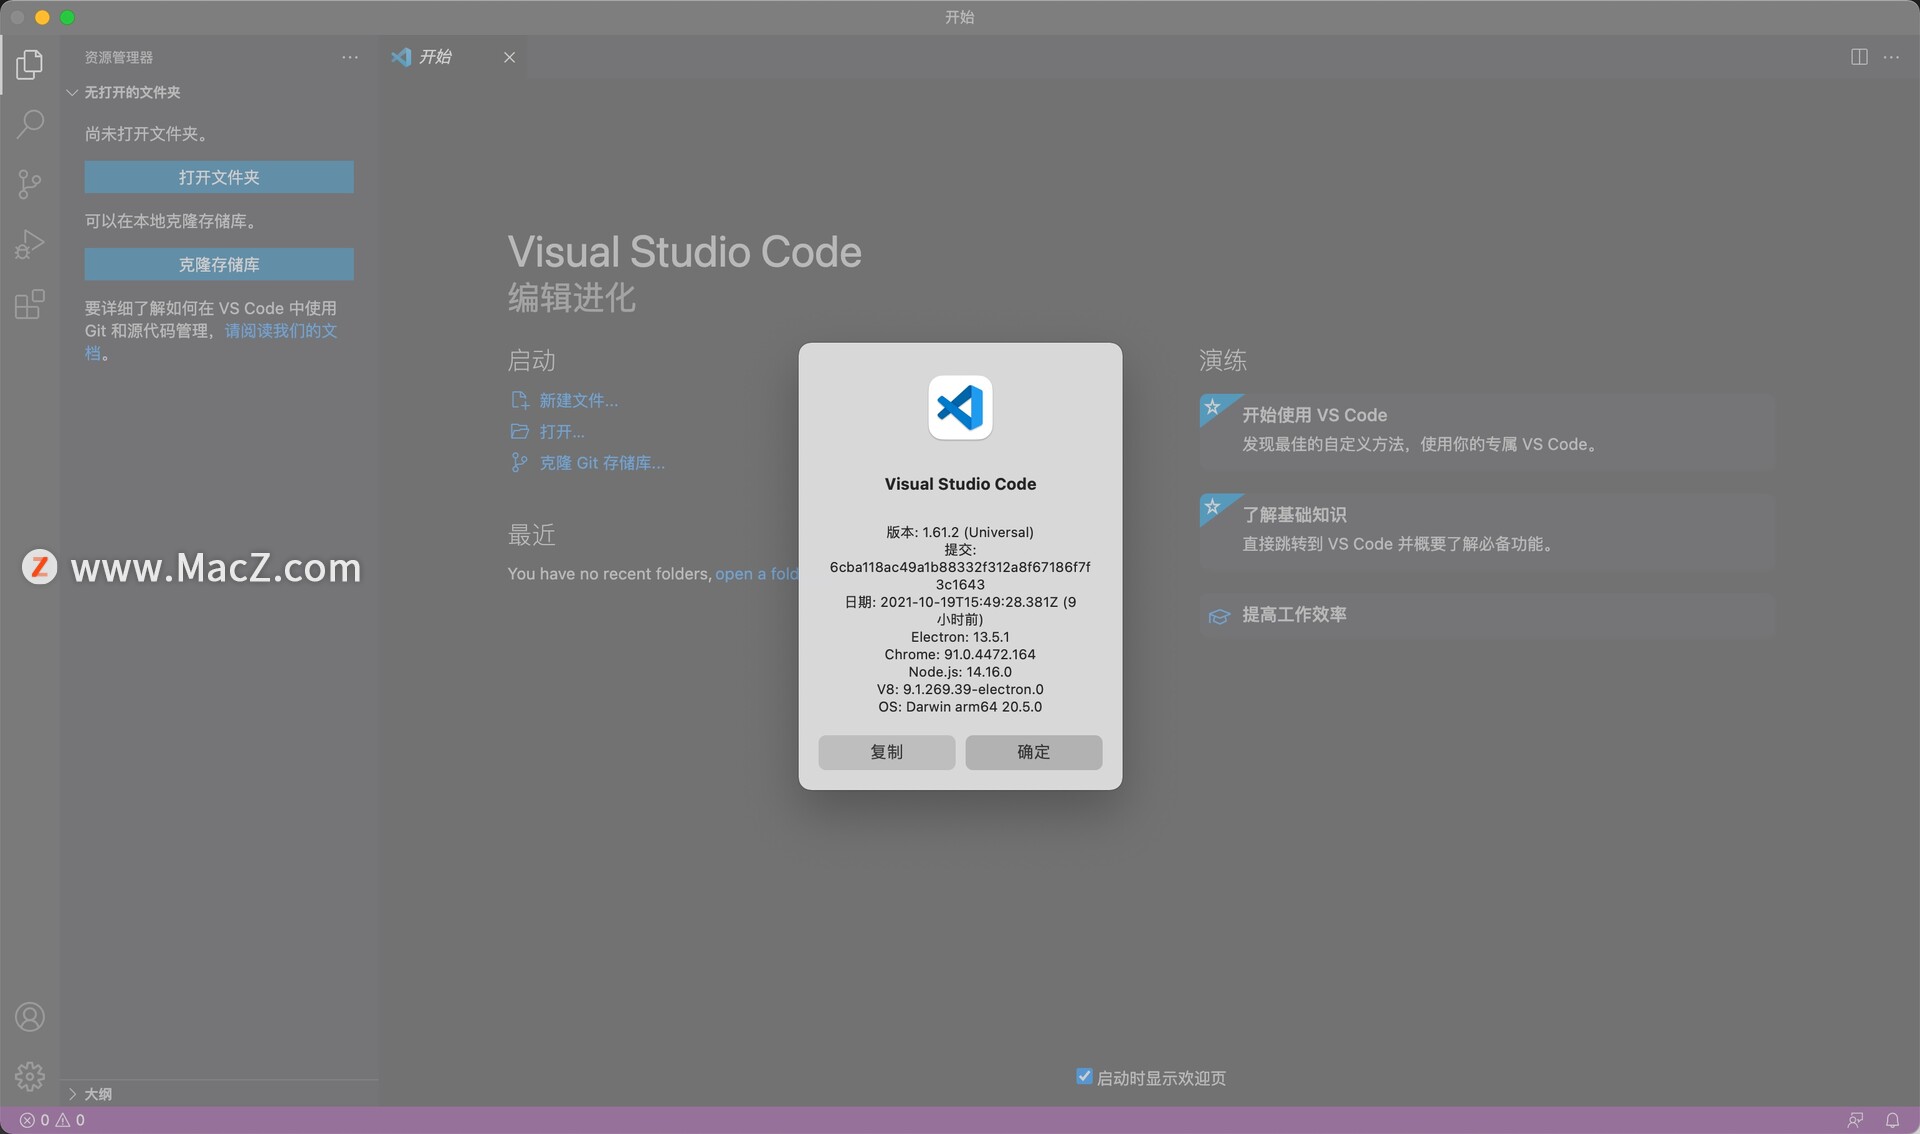Toggle the 启动时显示欢迎页 checkbox

click(x=1084, y=1077)
